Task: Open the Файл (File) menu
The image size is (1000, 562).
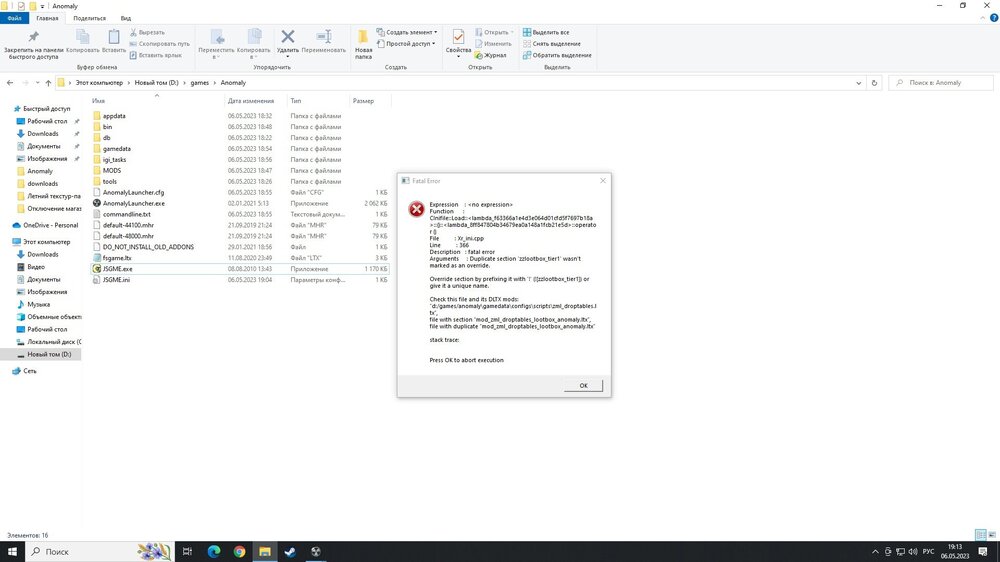Action: pos(14,18)
